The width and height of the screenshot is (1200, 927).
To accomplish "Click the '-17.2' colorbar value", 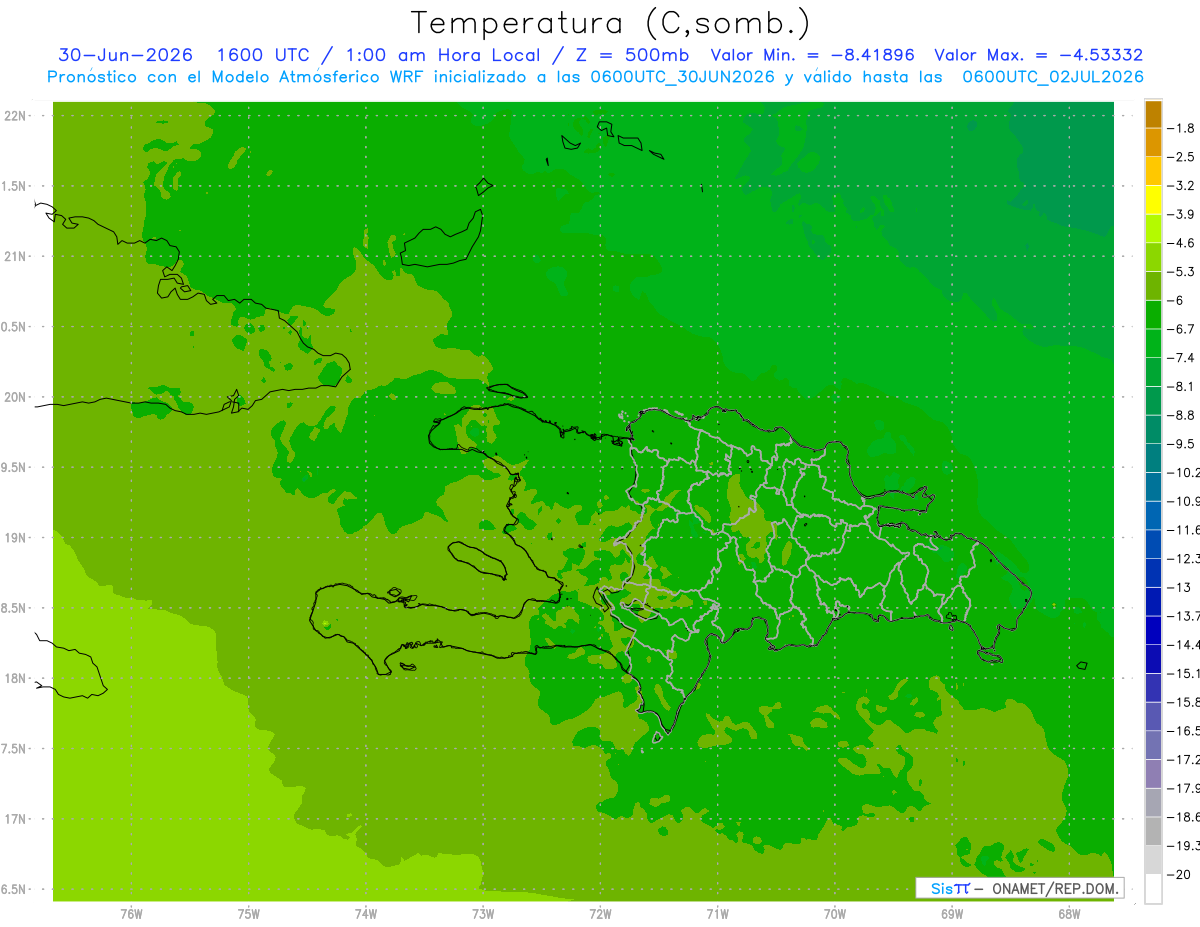I will click(x=1185, y=759).
